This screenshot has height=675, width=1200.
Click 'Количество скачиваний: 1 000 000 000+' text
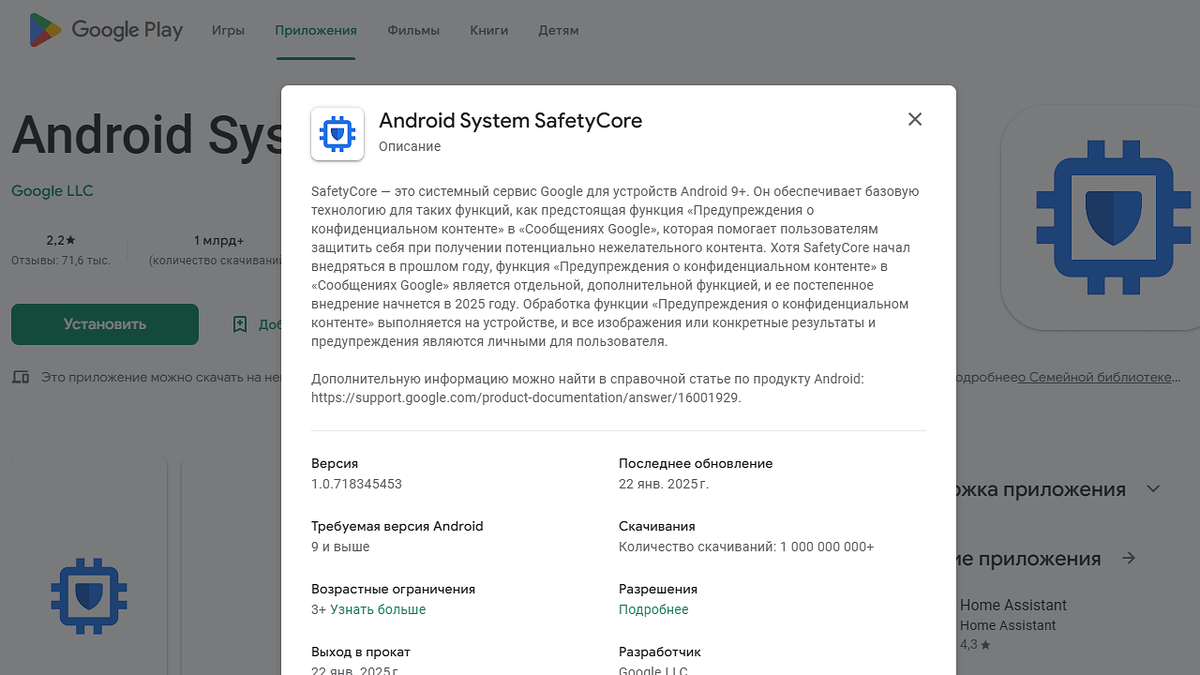tap(746, 547)
